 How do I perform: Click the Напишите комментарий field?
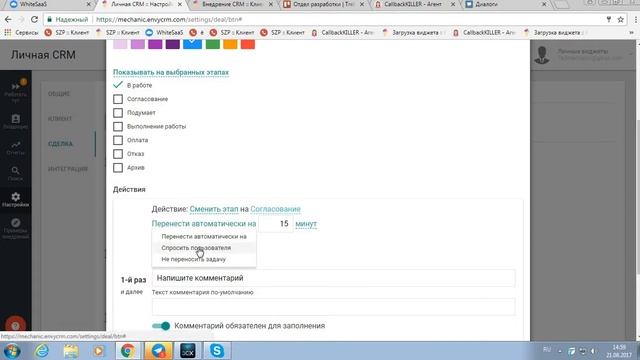click(x=333, y=278)
